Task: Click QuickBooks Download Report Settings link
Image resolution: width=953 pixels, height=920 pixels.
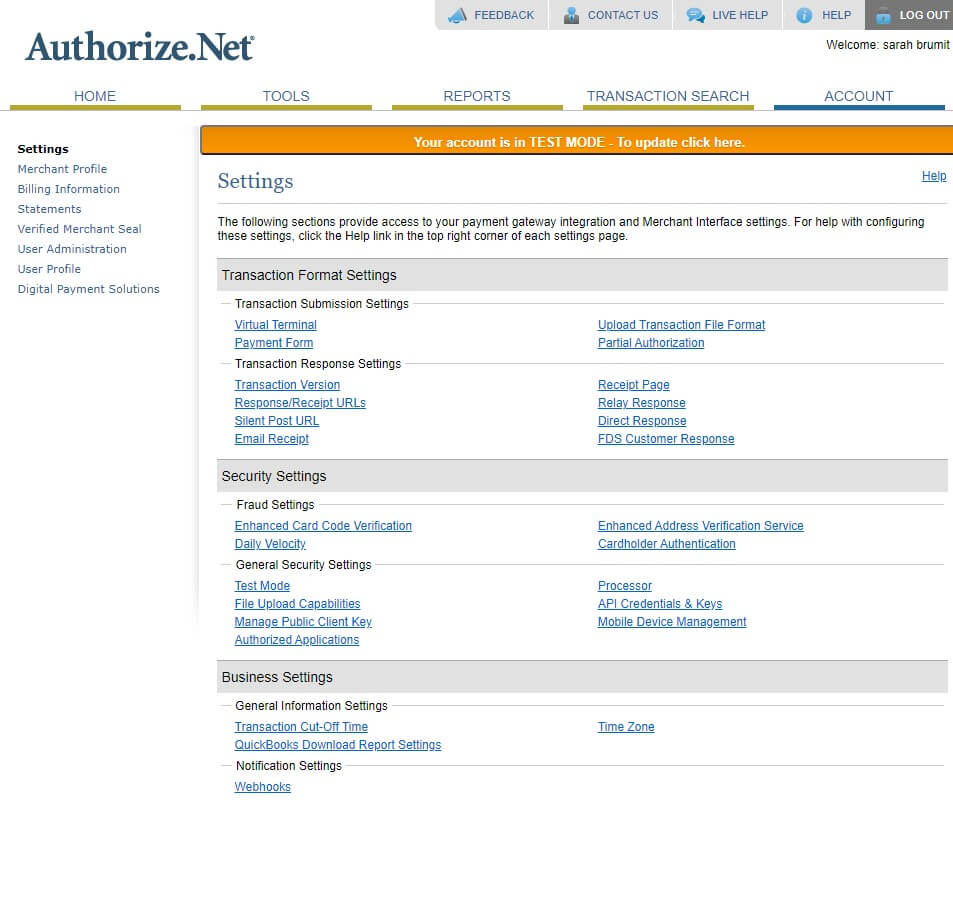Action: coord(338,745)
